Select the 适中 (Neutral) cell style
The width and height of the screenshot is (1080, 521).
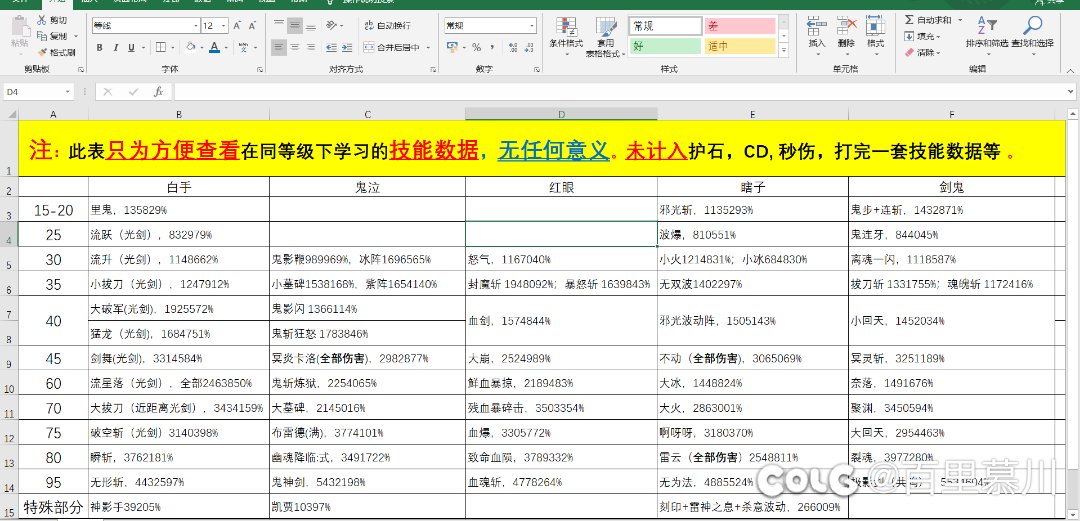point(740,46)
